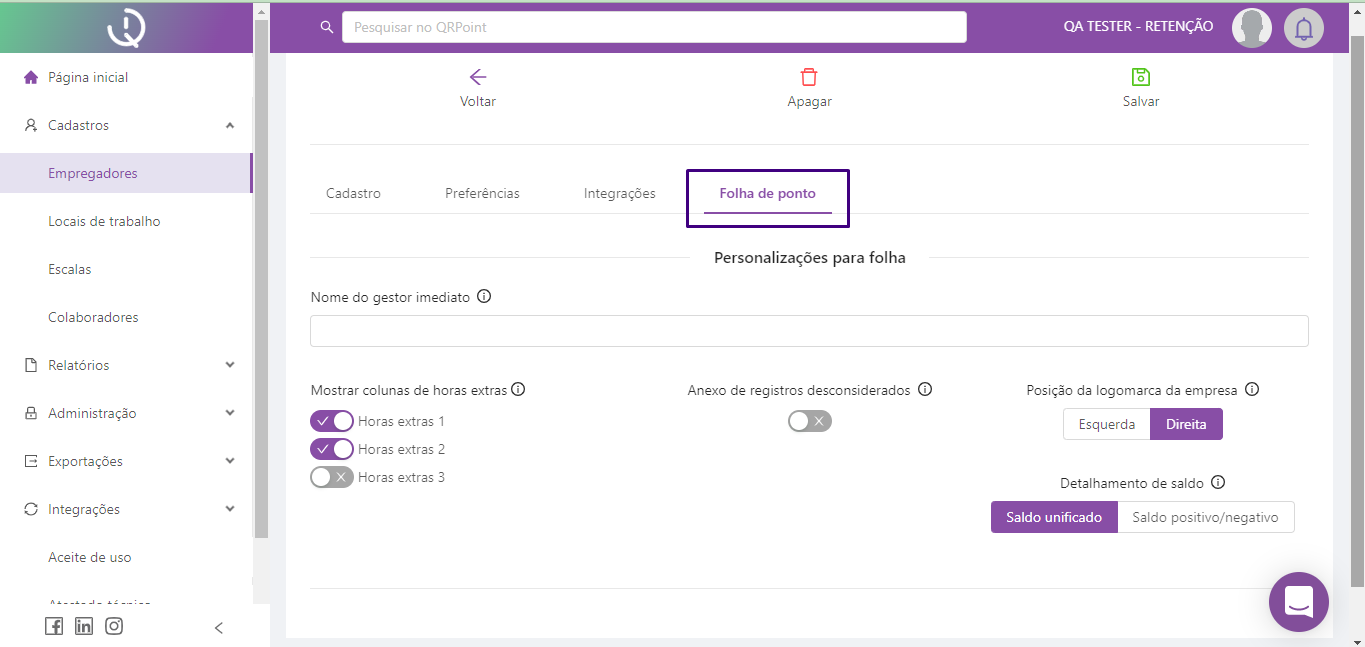The width and height of the screenshot is (1365, 647).
Task: Select Esquerda logo position button
Action: click(1106, 424)
